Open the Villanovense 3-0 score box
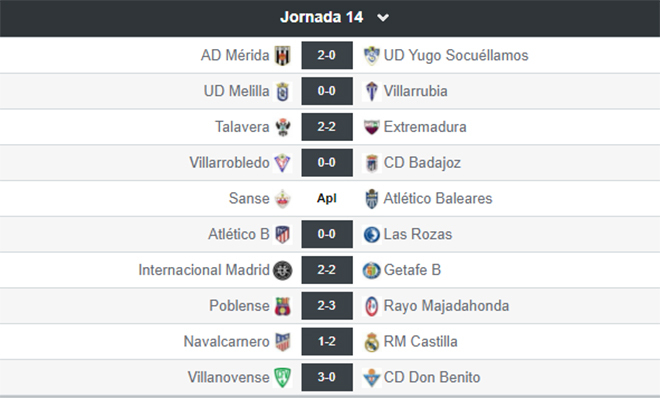The width and height of the screenshot is (660, 398). [x=327, y=377]
